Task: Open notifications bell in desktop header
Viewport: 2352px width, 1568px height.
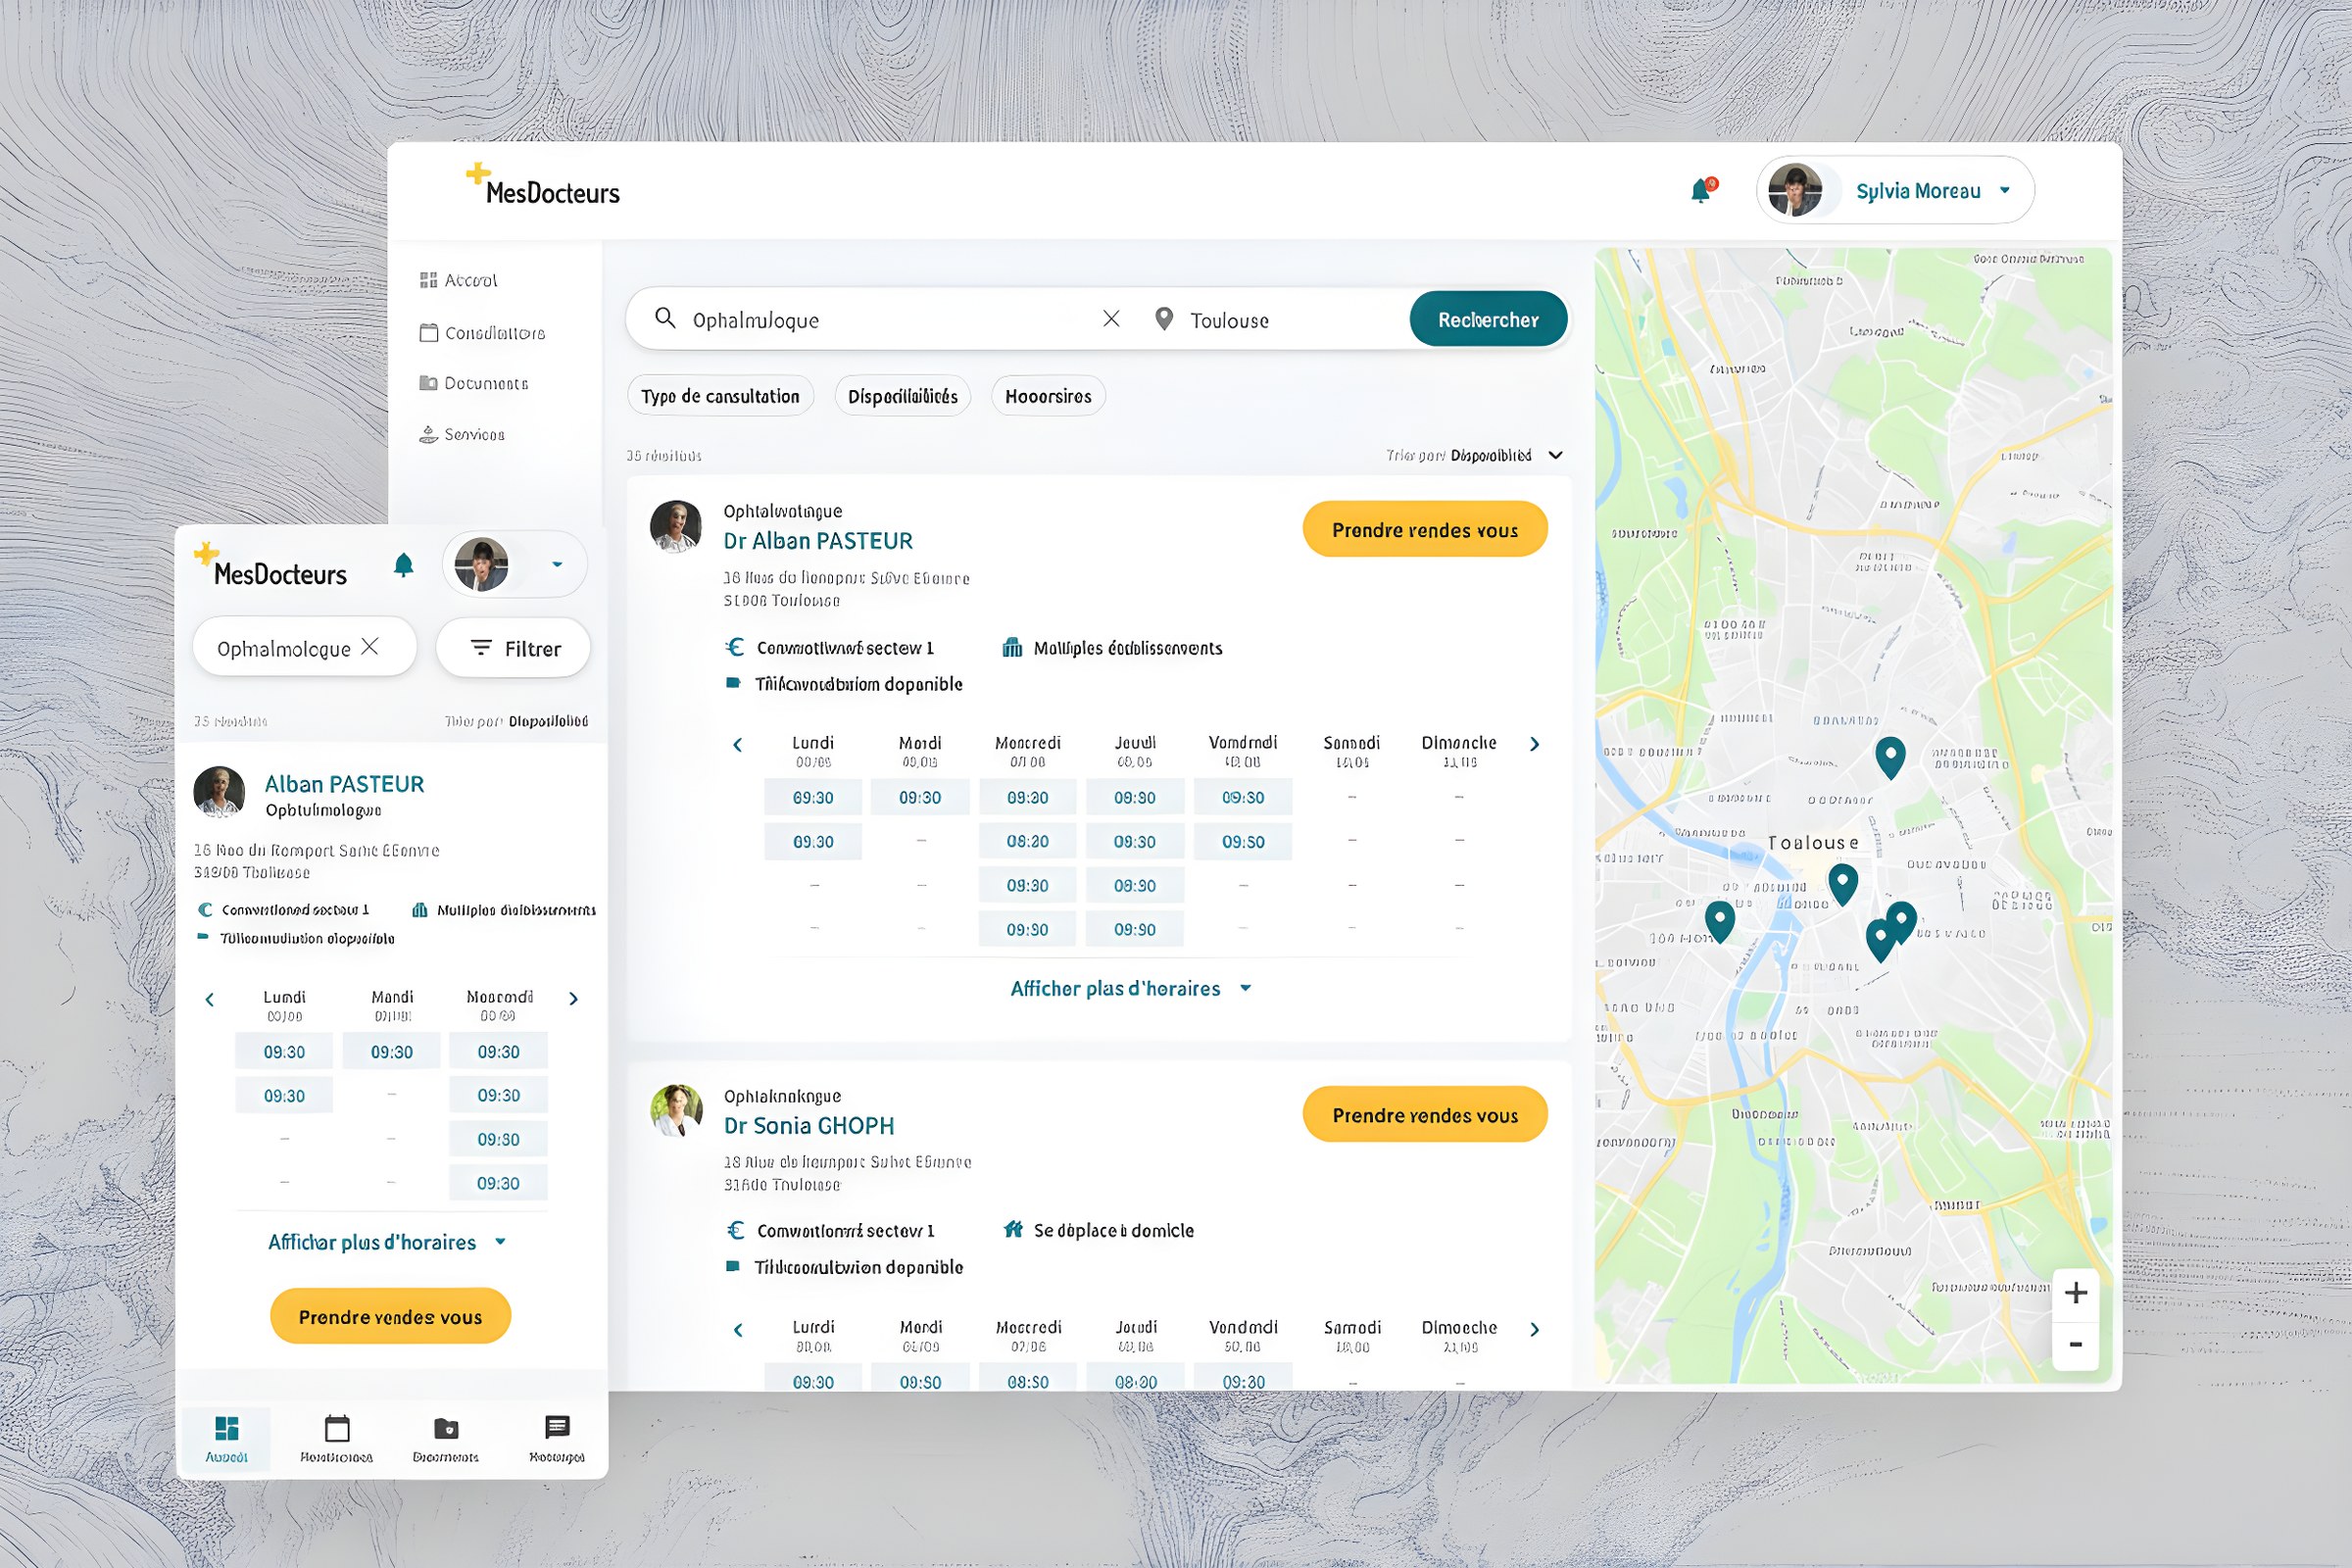Action: pyautogui.click(x=1701, y=190)
